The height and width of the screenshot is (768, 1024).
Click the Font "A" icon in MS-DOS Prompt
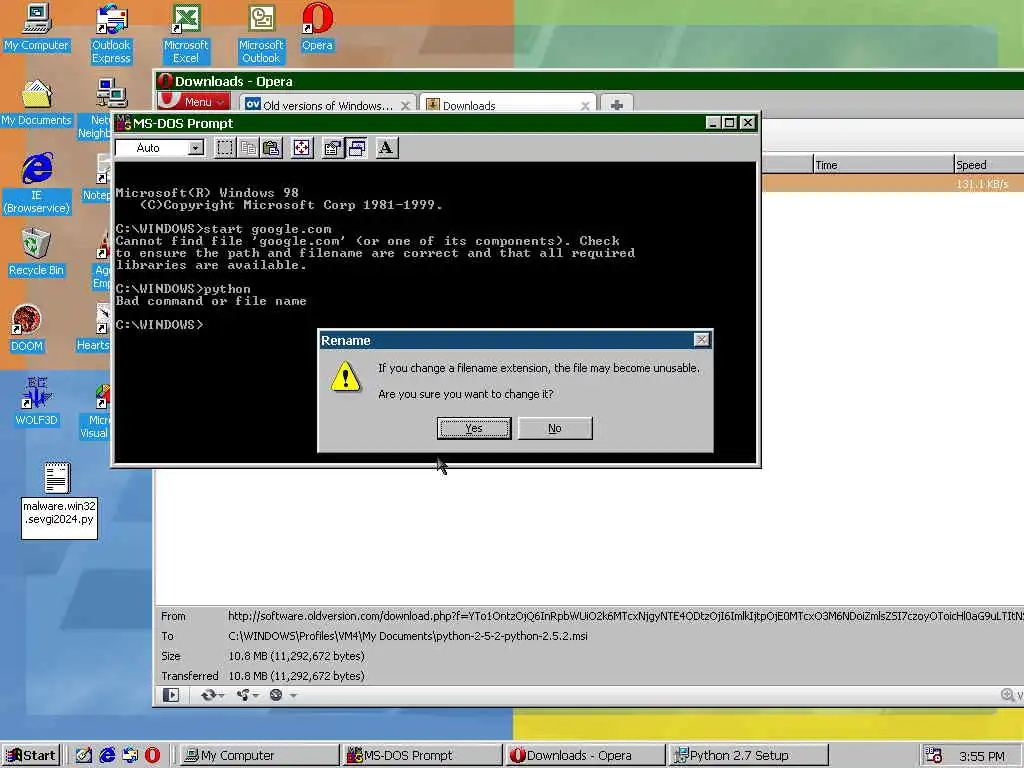coord(387,148)
